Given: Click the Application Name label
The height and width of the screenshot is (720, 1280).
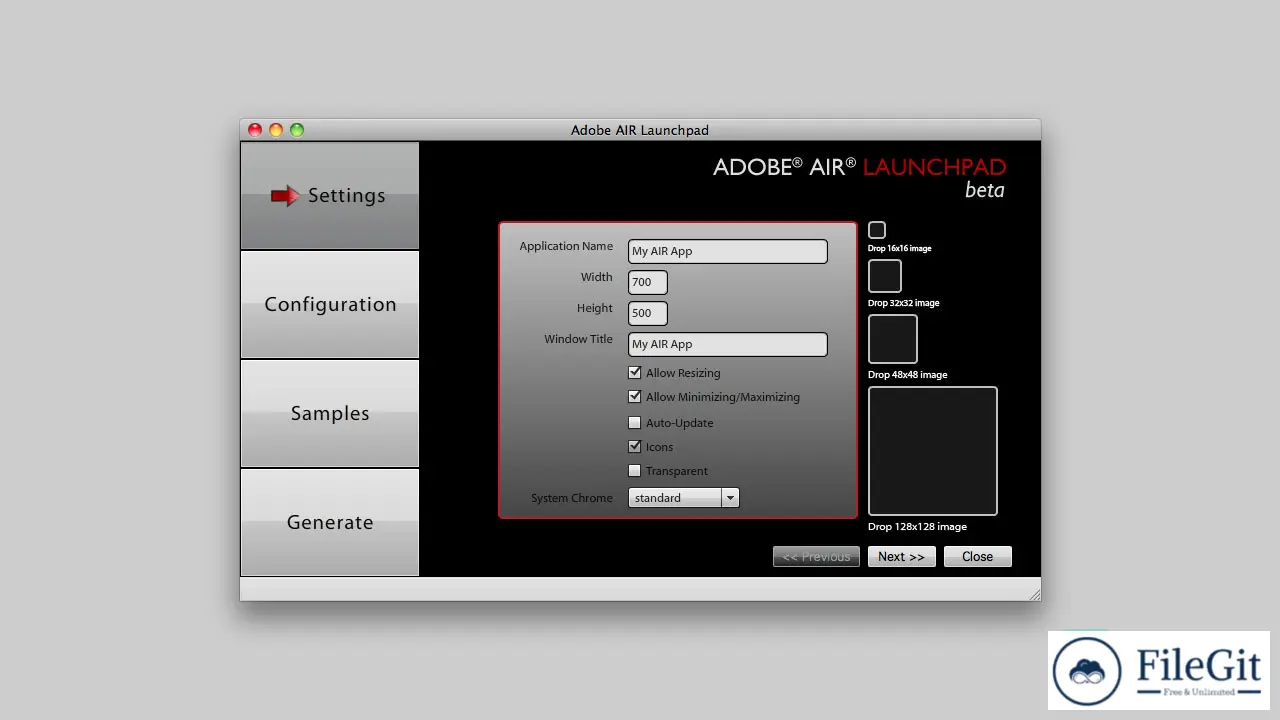Looking at the screenshot, I should pos(566,246).
